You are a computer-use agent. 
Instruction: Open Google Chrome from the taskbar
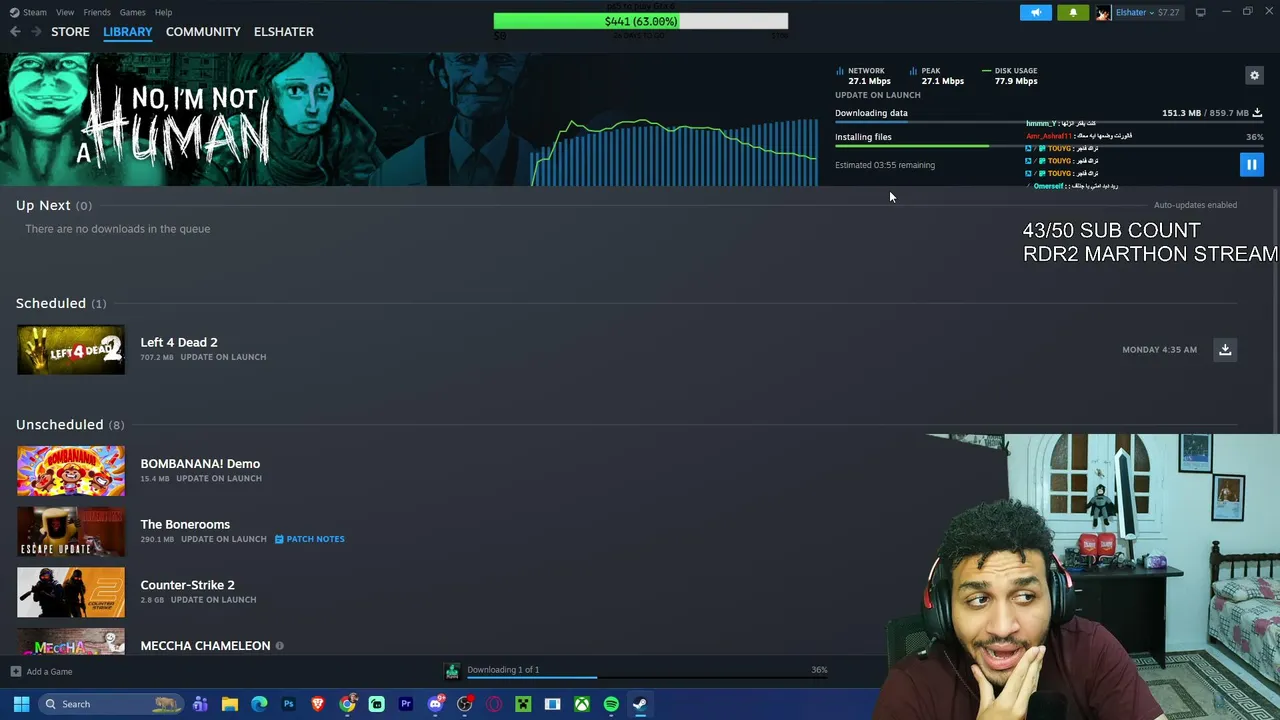[347, 704]
